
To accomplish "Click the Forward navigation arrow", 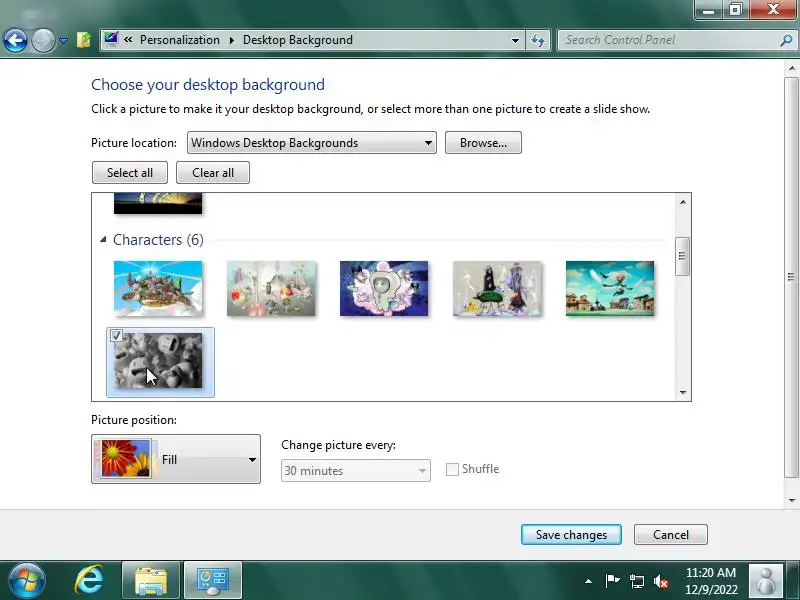I will point(43,40).
